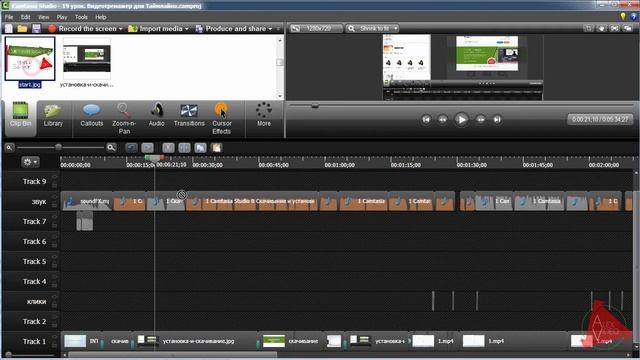Click the timeline zoom out magnifier
The height and width of the screenshot is (360, 640).
9,147
